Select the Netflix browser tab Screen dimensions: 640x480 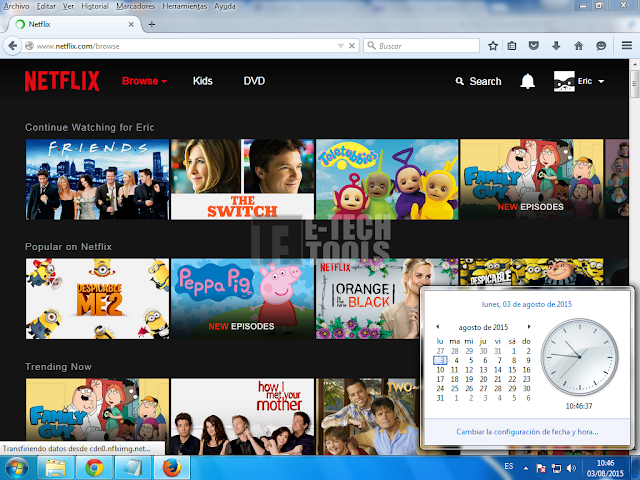pos(73,24)
